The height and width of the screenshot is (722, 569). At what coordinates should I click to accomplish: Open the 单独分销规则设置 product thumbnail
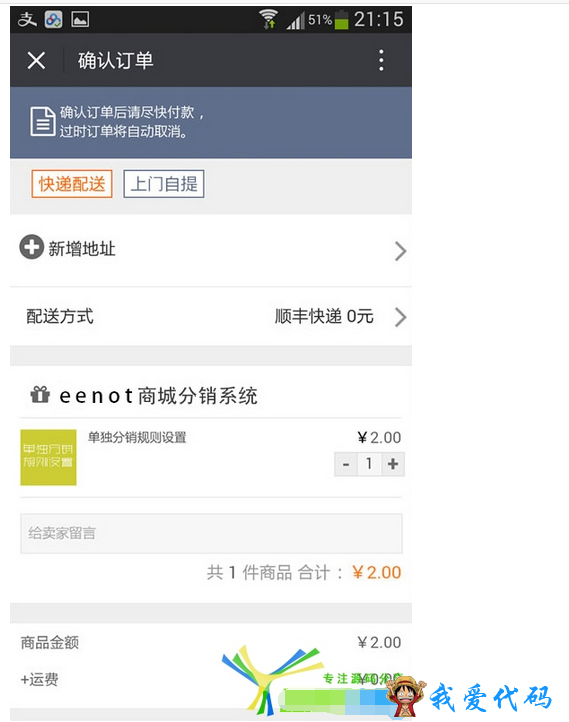pos(48,457)
